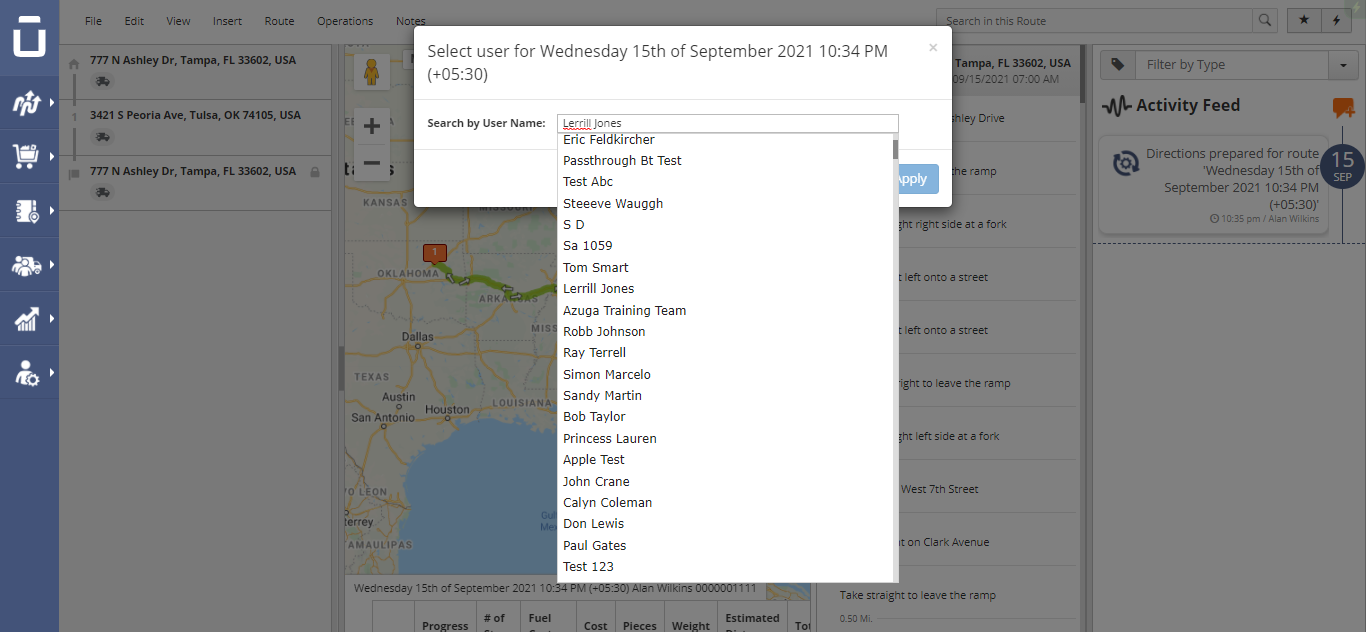Expand team settings sidebar submenu arrow
Viewport: 1366px width, 632px height.
coord(51,372)
